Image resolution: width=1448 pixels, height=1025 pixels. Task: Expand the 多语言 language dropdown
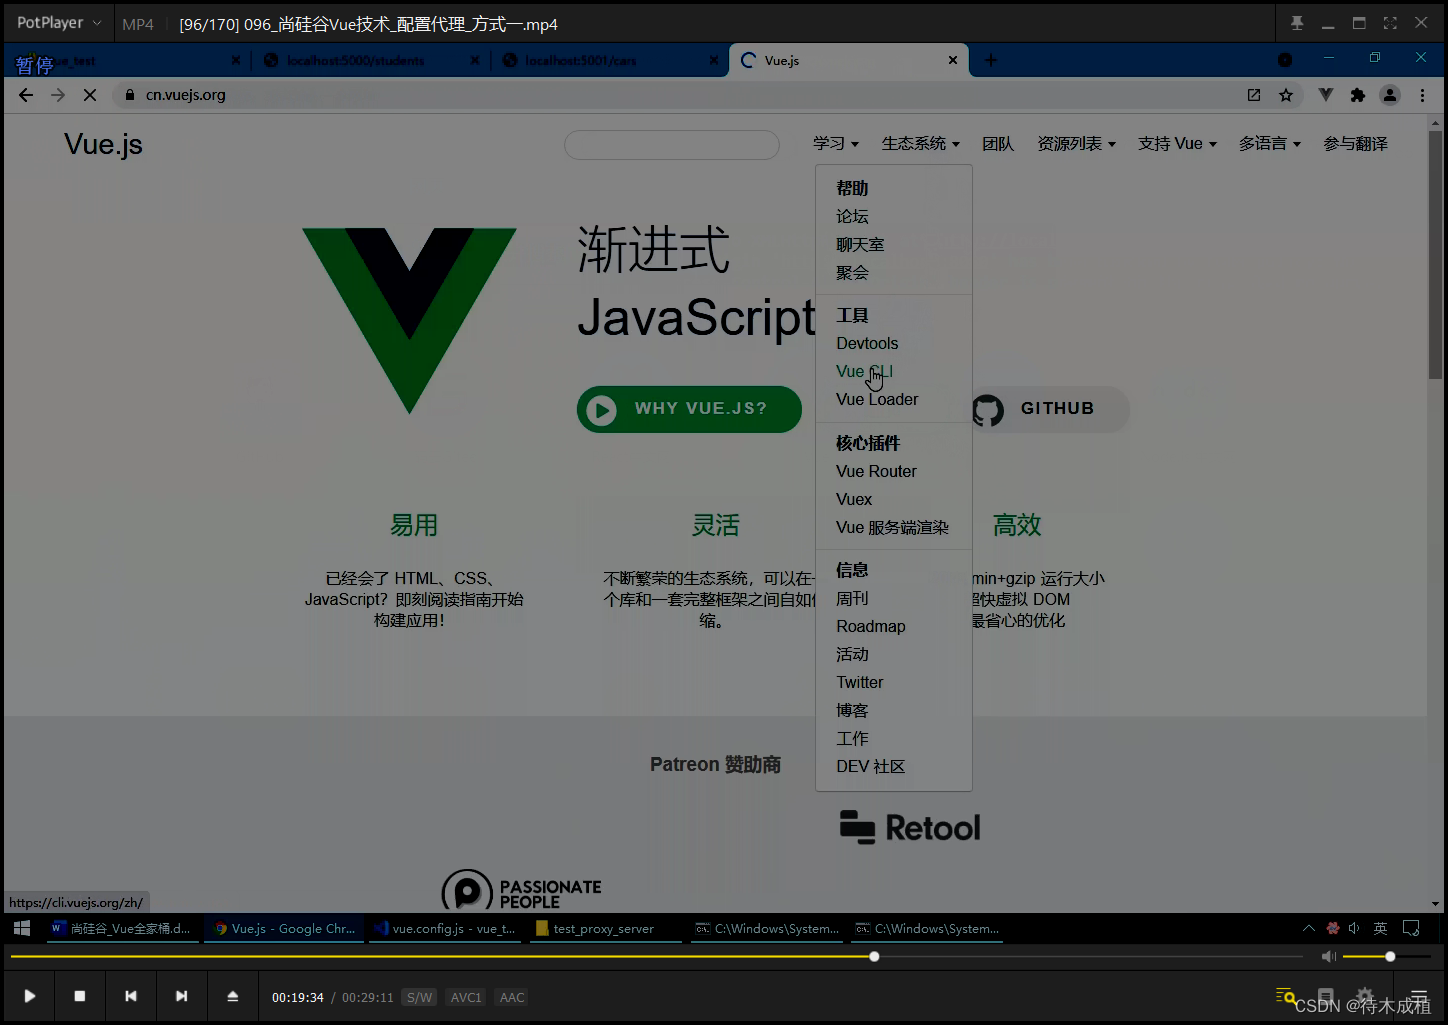(1270, 144)
